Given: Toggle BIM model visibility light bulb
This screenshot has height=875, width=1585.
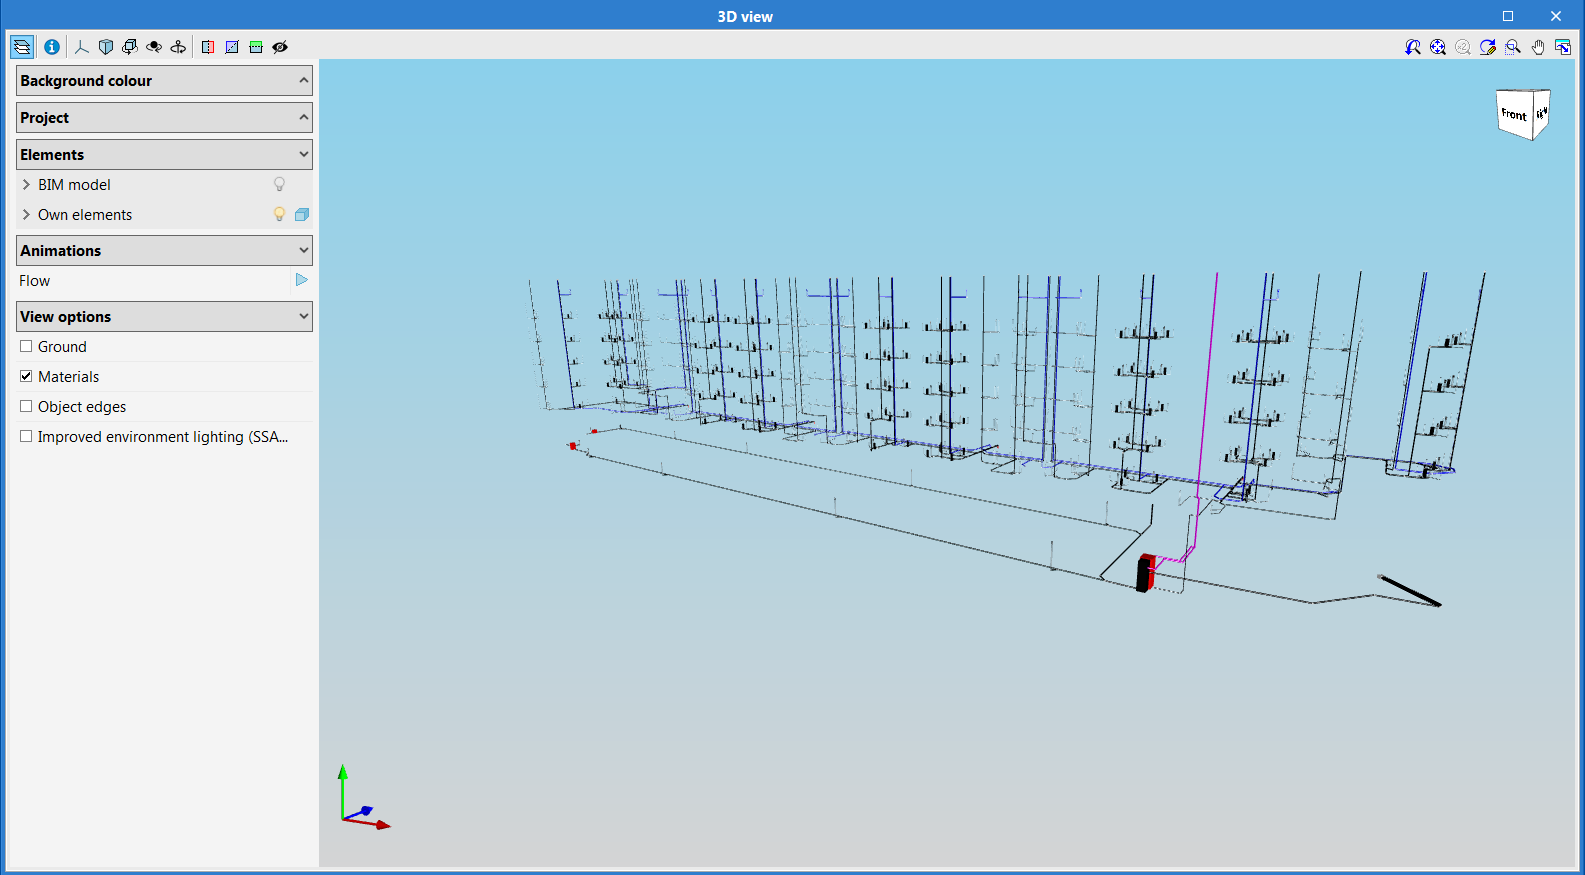Looking at the screenshot, I should (280, 185).
